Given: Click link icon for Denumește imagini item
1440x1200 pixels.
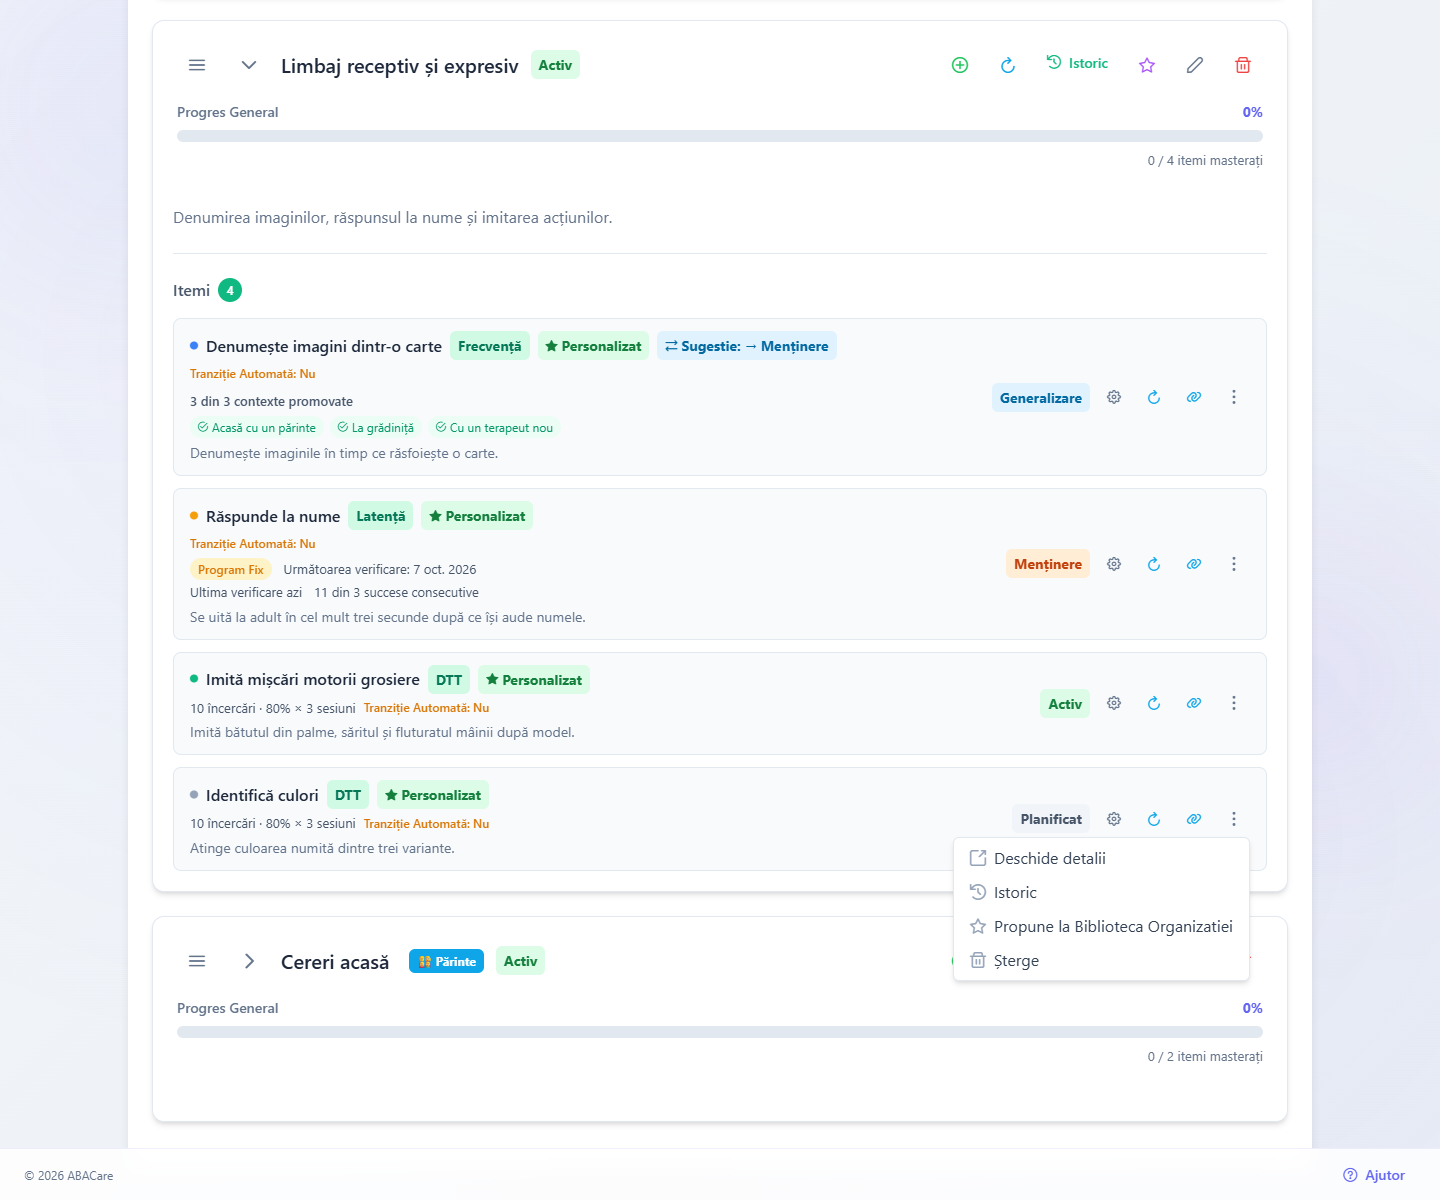Looking at the screenshot, I should point(1194,397).
